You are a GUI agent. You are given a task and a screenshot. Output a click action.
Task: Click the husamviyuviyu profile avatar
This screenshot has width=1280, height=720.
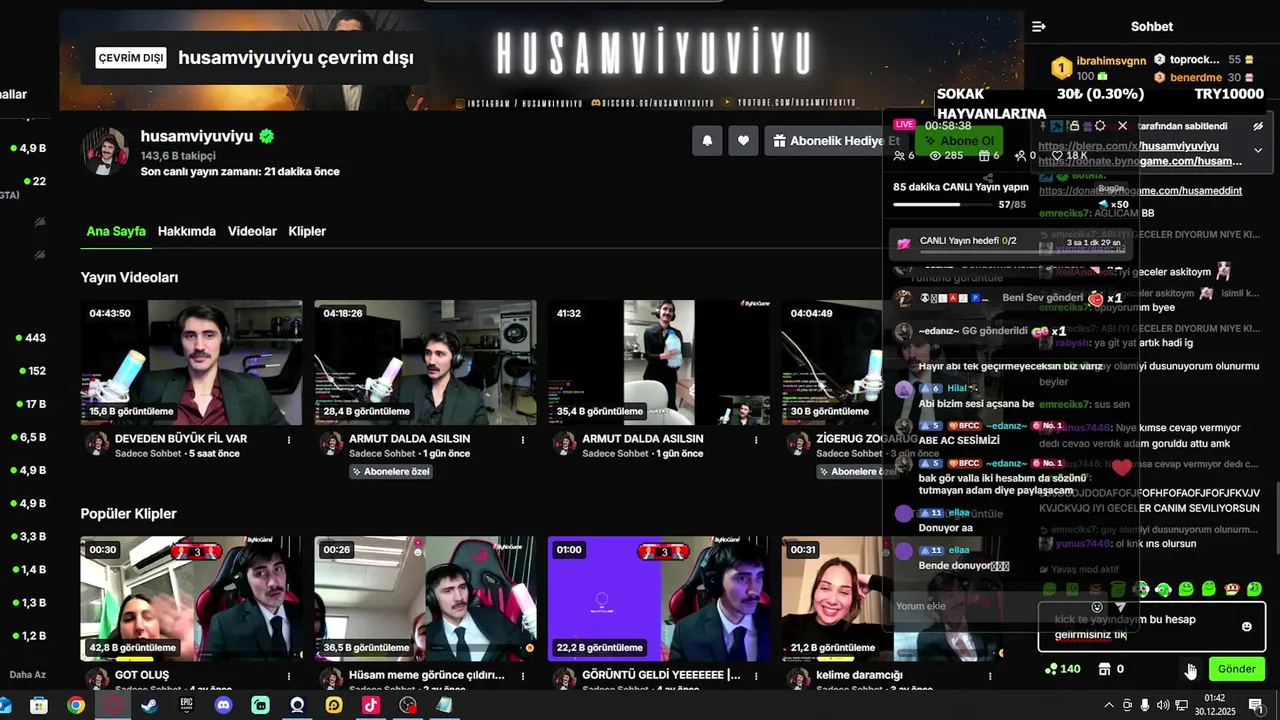point(106,152)
